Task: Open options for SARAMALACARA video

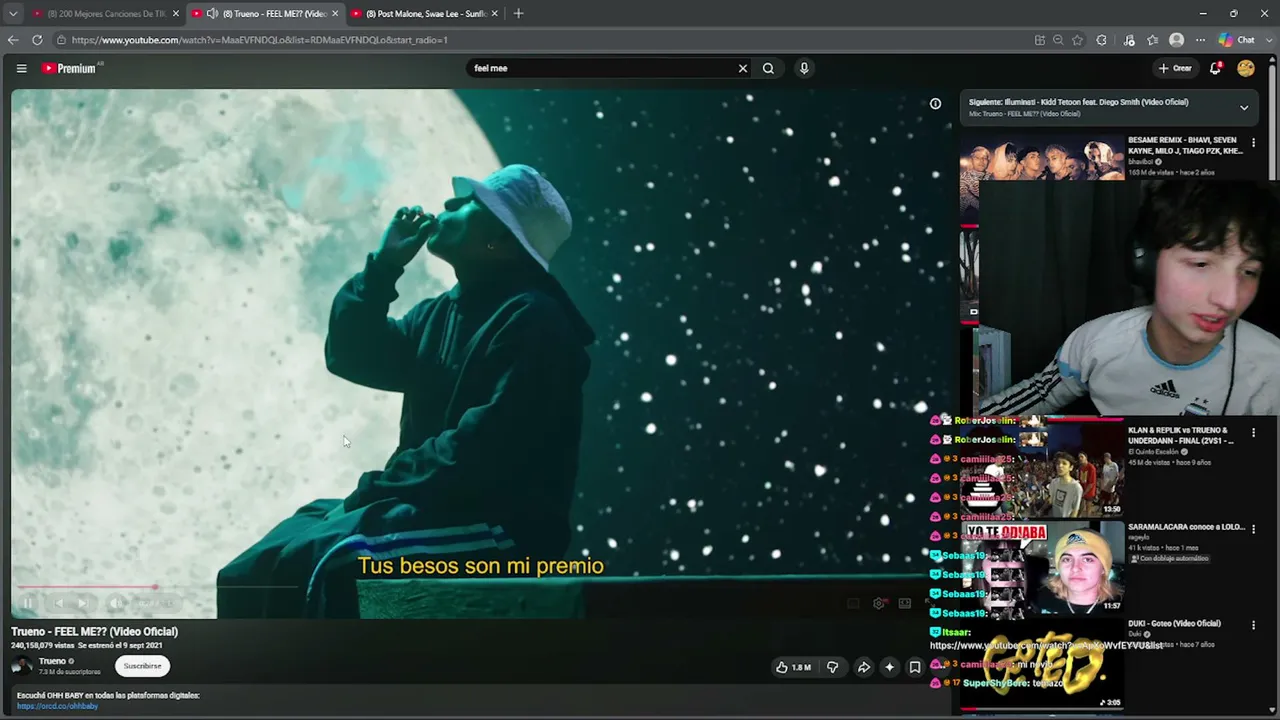Action: pos(1253,529)
